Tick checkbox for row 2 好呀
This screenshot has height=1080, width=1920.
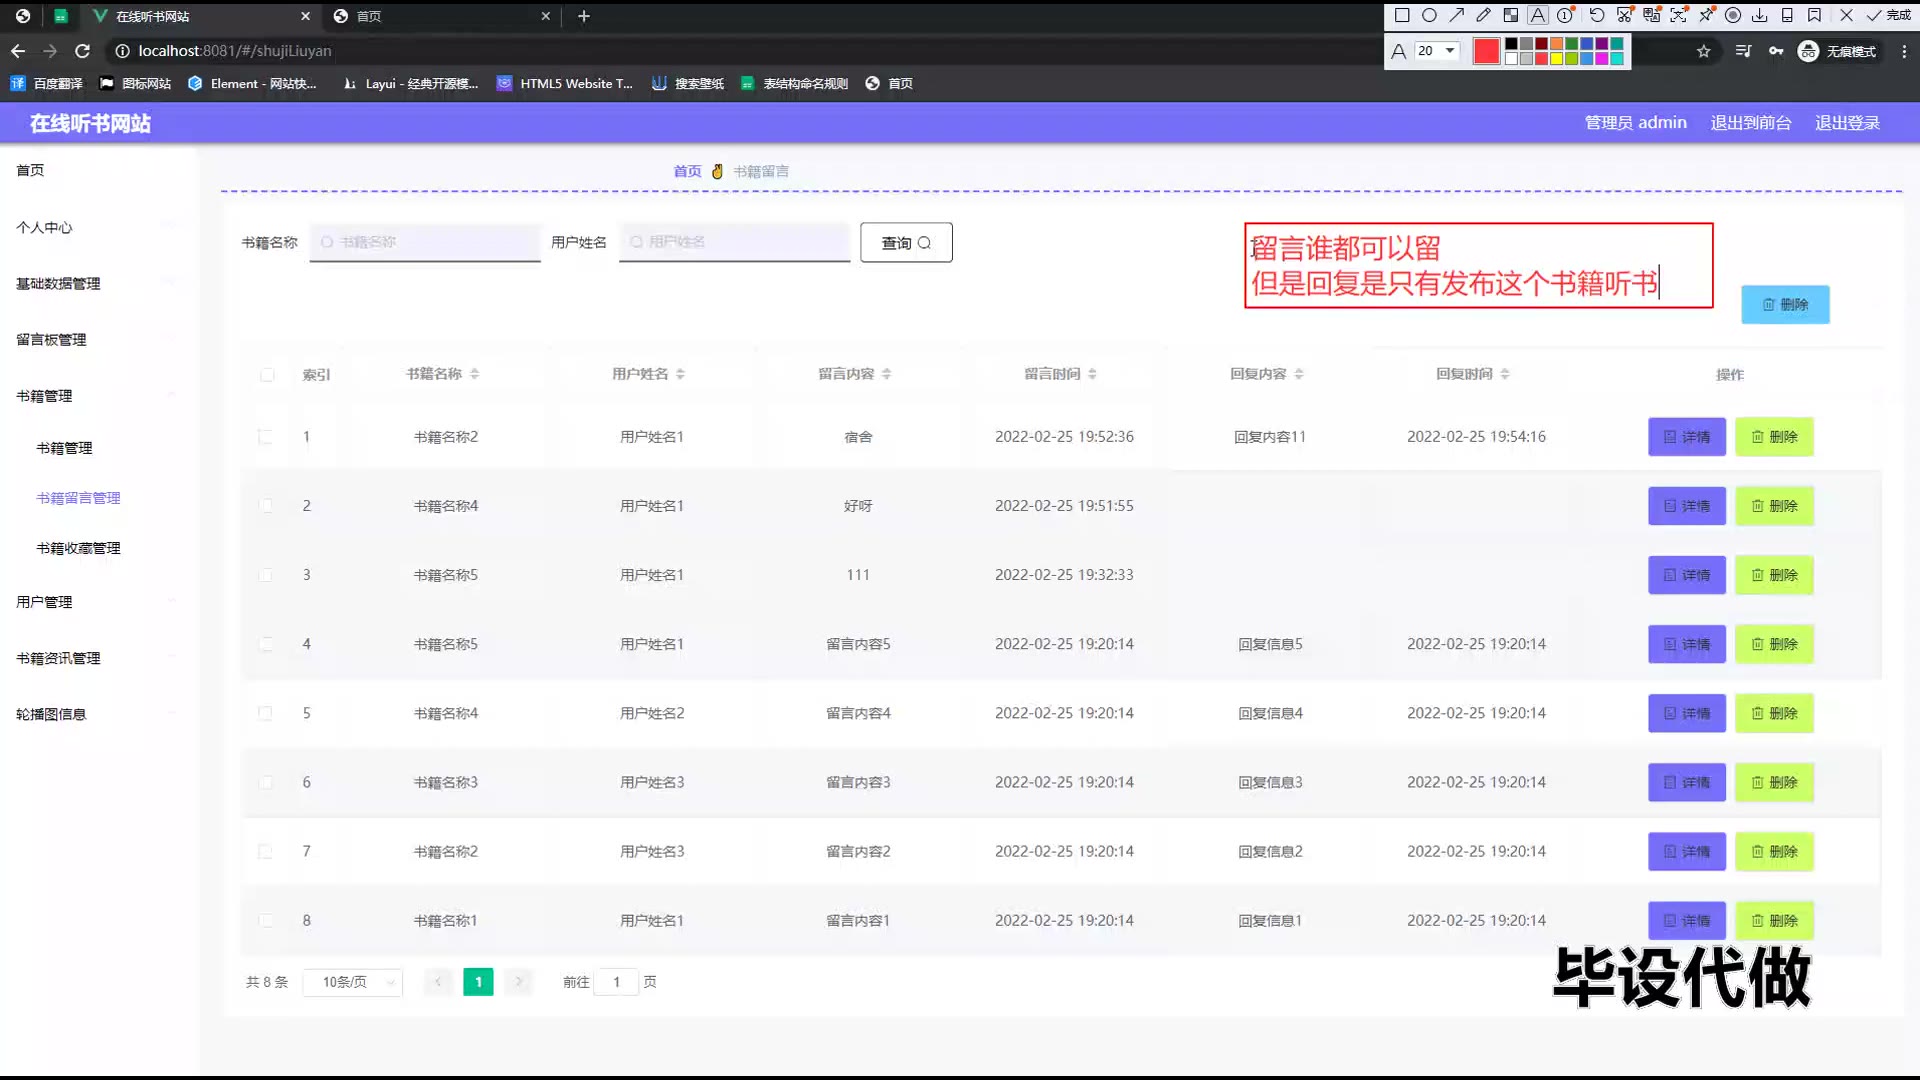pos(265,506)
